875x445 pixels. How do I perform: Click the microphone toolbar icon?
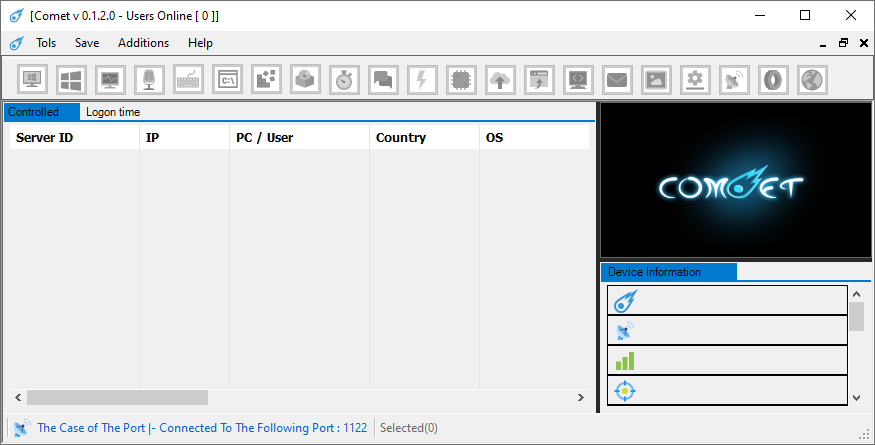click(150, 79)
